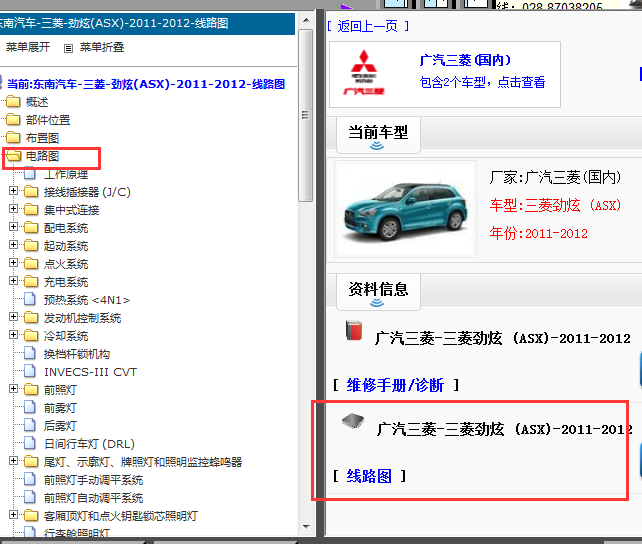This screenshot has height=544, width=642.
Task: Click the 后雾灯 document icon
Action: [x=29, y=425]
